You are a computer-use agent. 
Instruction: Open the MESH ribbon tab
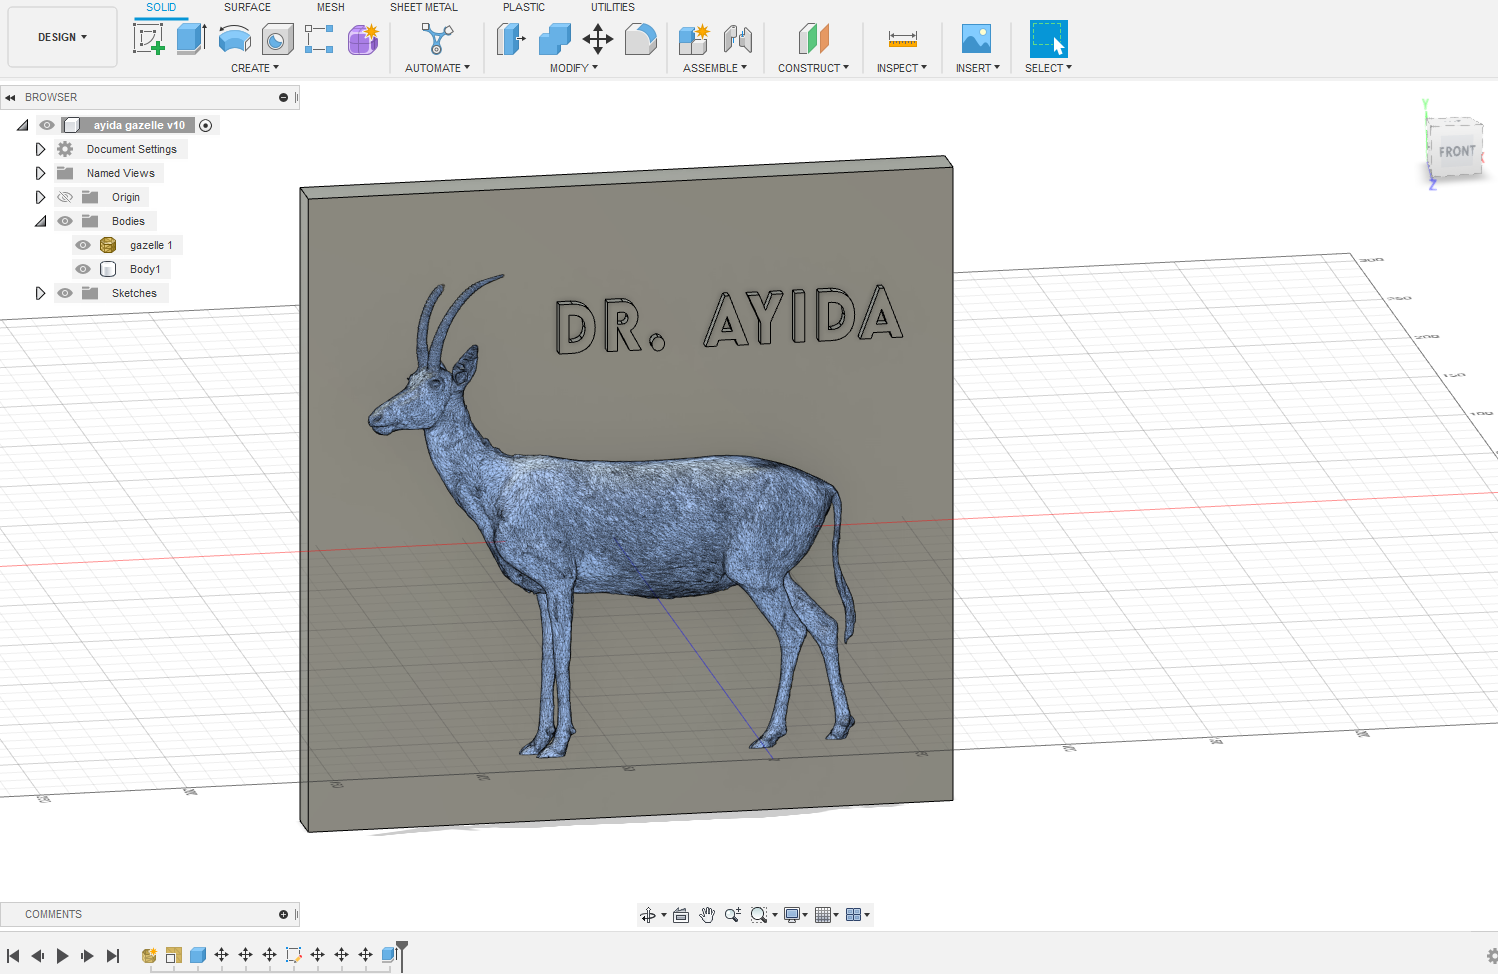pos(330,7)
